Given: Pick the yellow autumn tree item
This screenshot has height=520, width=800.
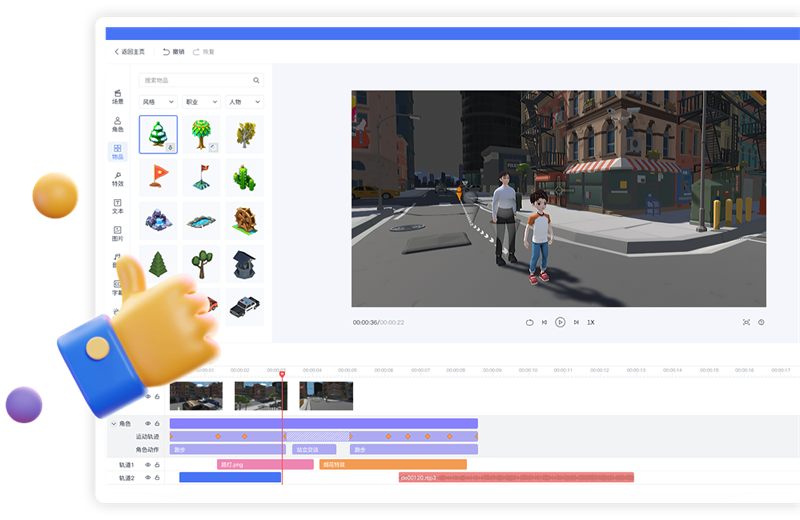Looking at the screenshot, I should coord(245,134).
